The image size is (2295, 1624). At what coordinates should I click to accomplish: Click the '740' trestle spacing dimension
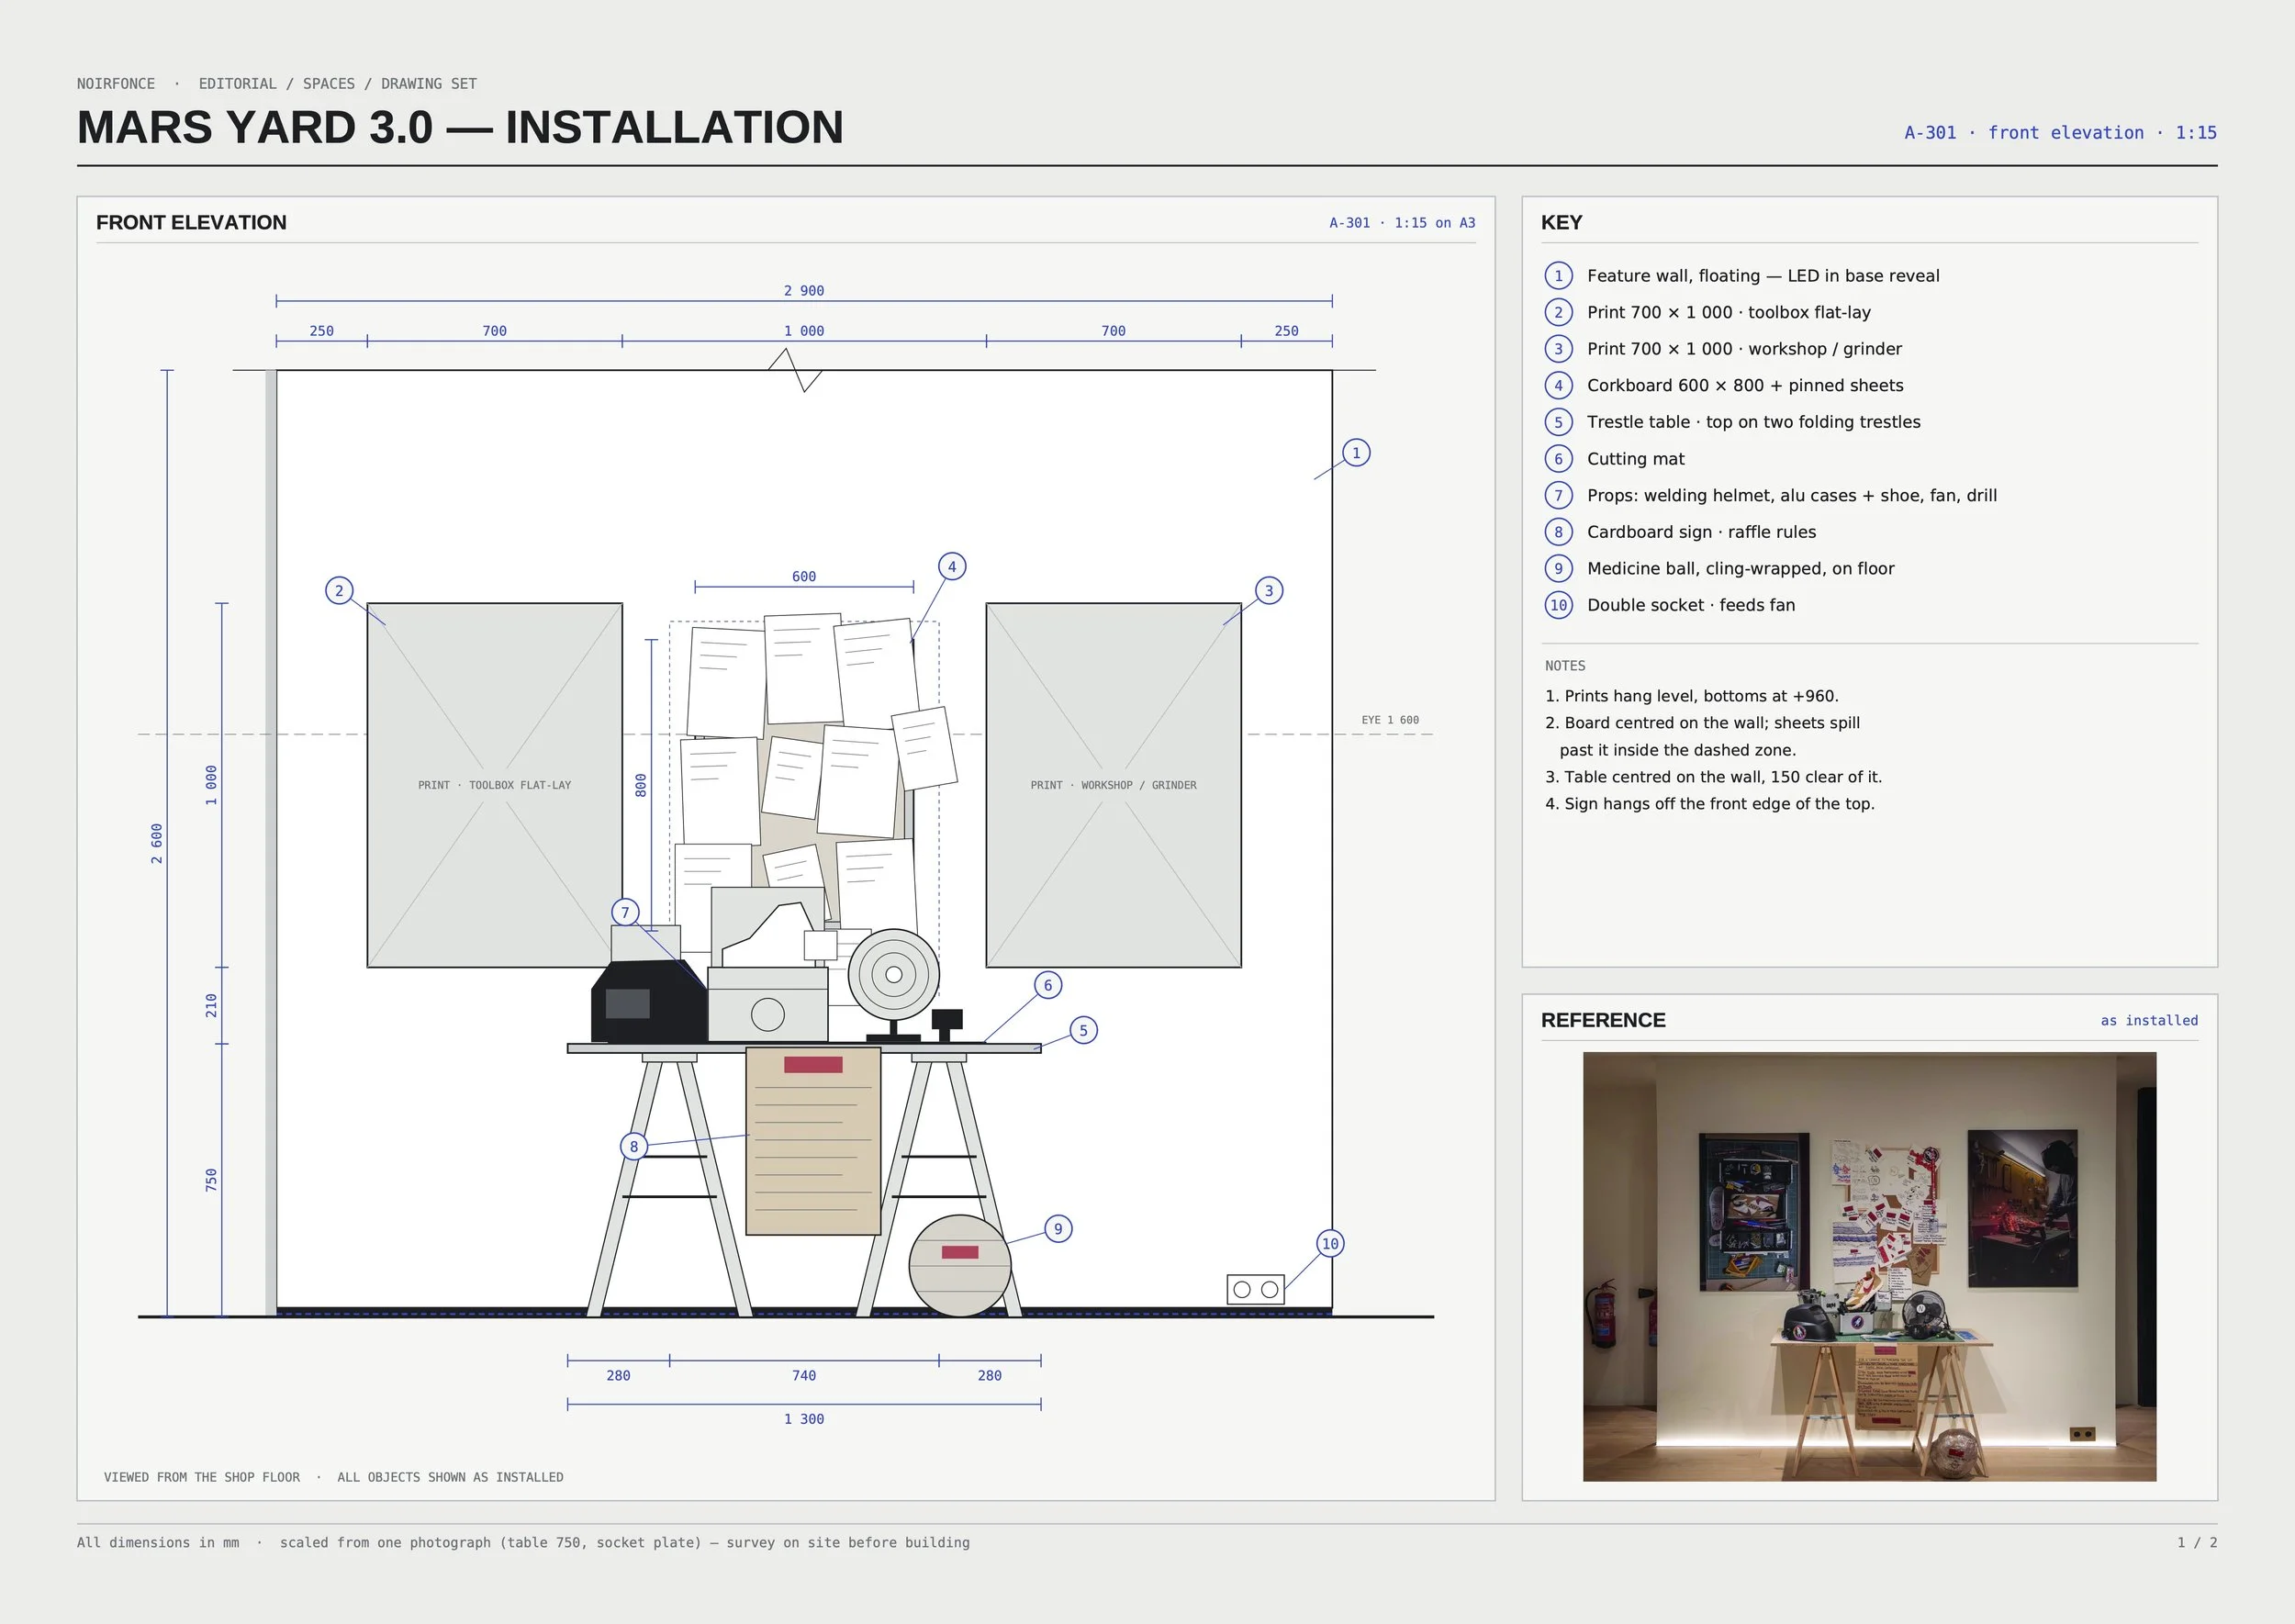804,1376
